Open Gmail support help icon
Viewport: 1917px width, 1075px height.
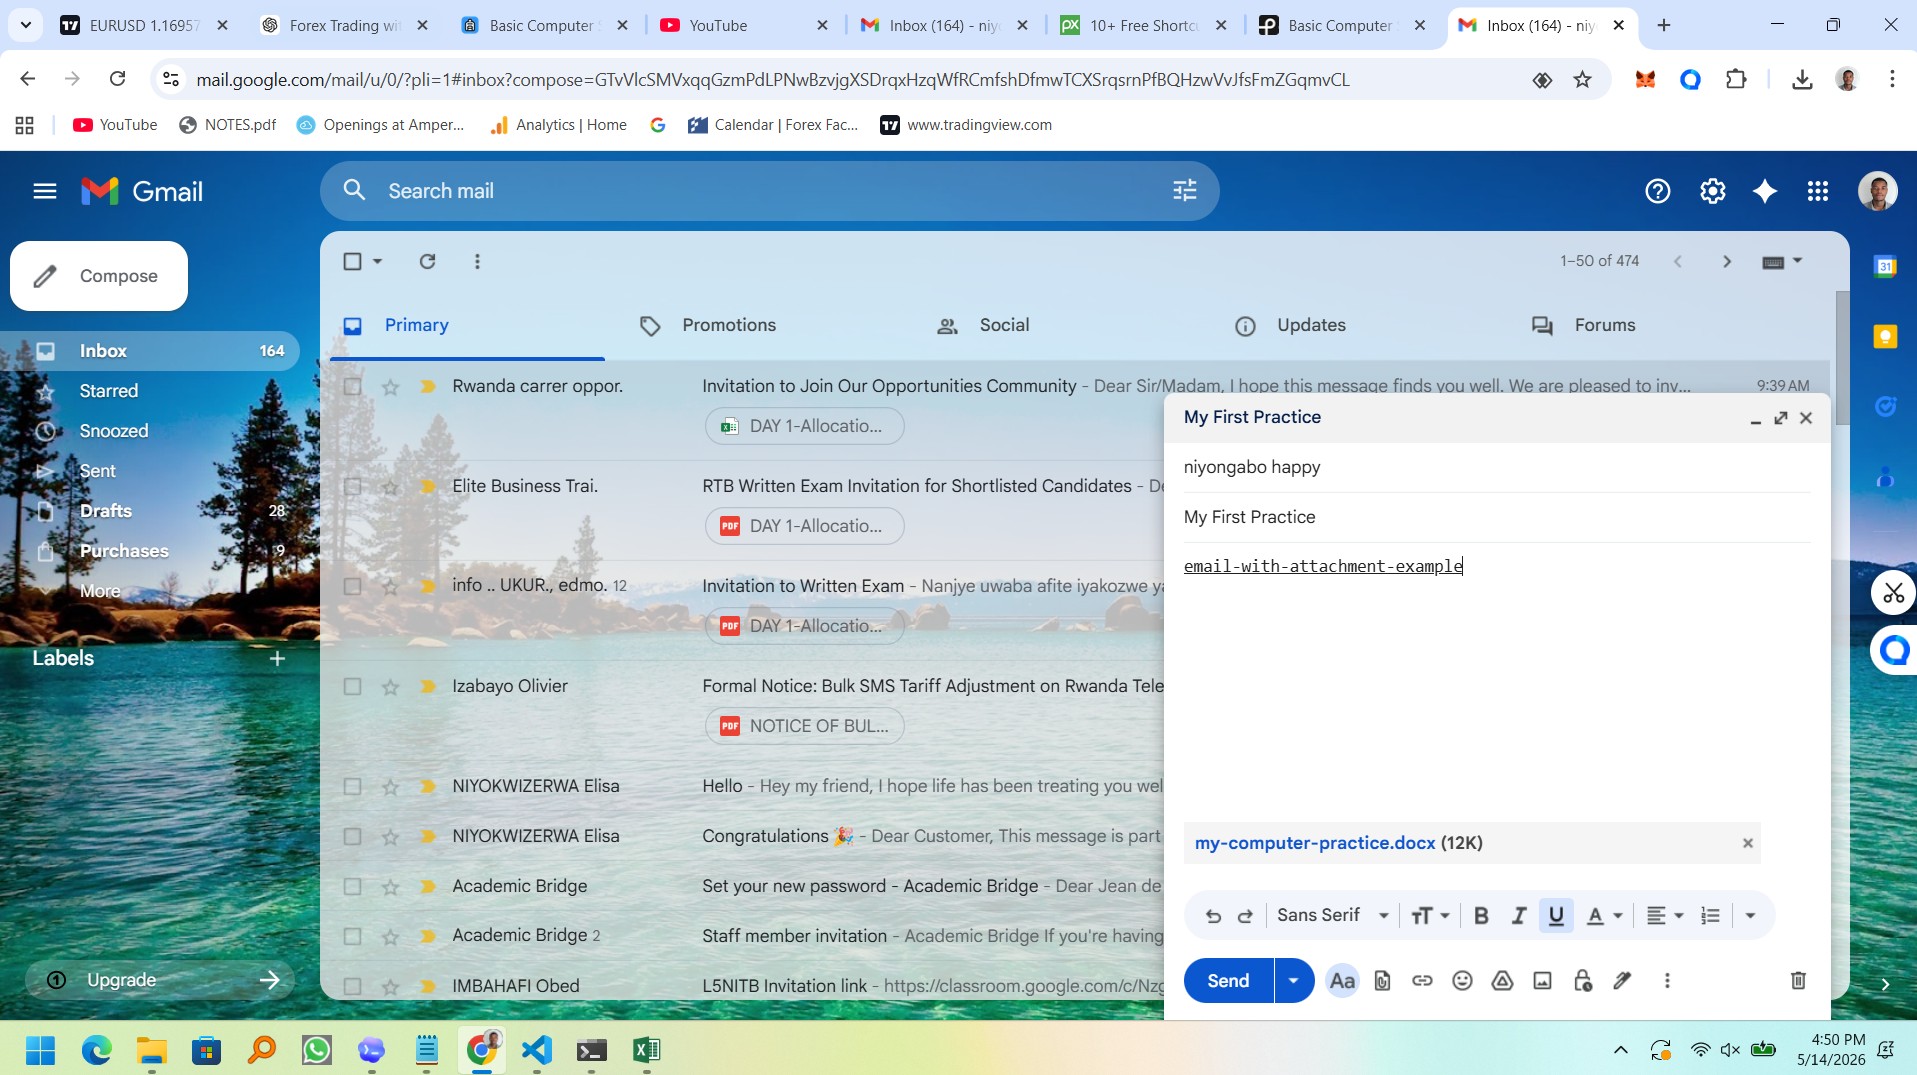(1657, 191)
